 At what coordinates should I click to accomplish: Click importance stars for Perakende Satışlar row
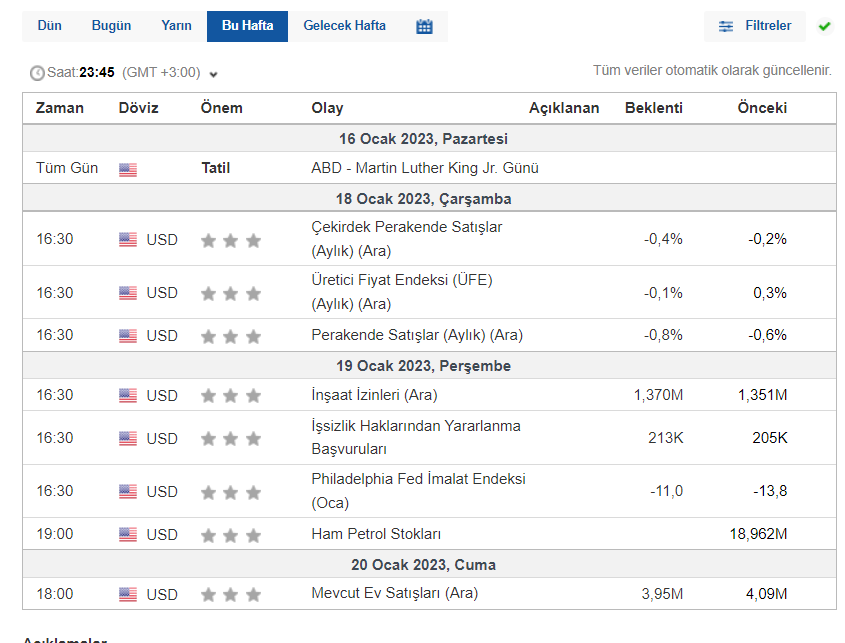click(x=231, y=336)
